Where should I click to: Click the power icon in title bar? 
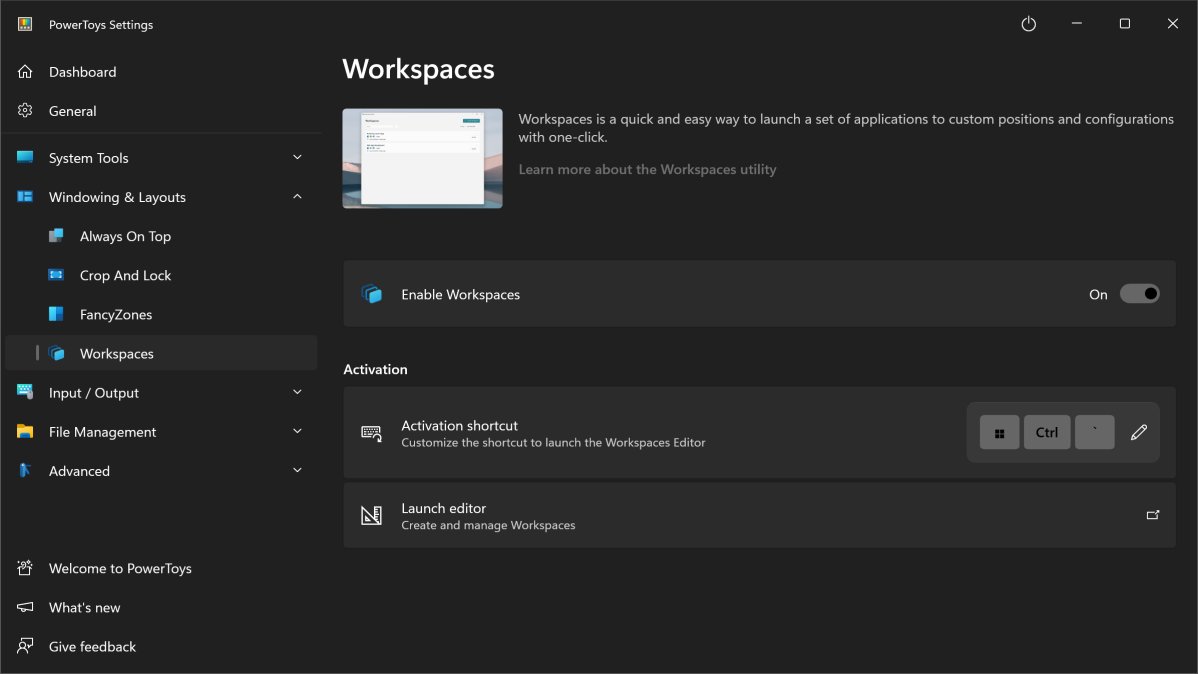click(1028, 24)
